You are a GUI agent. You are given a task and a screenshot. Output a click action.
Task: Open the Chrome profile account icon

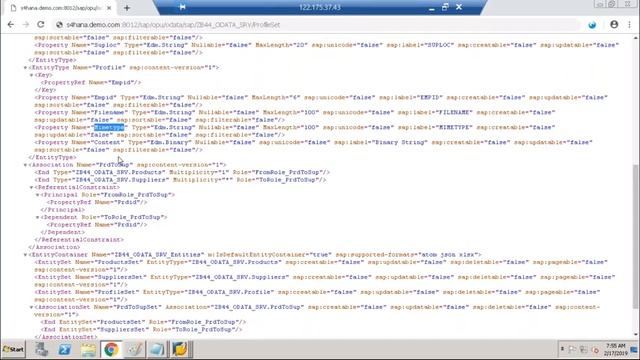tap(614, 24)
